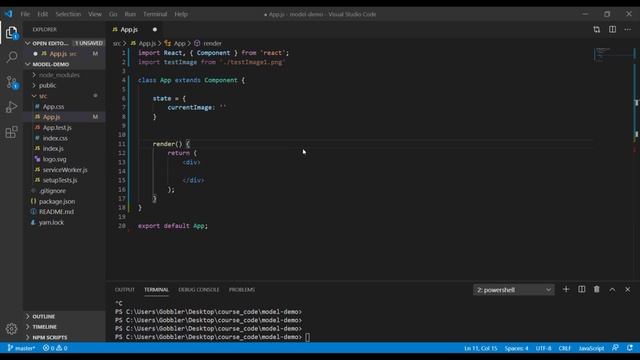Viewport: 640px width, 360px height.
Task: Open serviceWorker.js in the file tree
Action: [65, 170]
